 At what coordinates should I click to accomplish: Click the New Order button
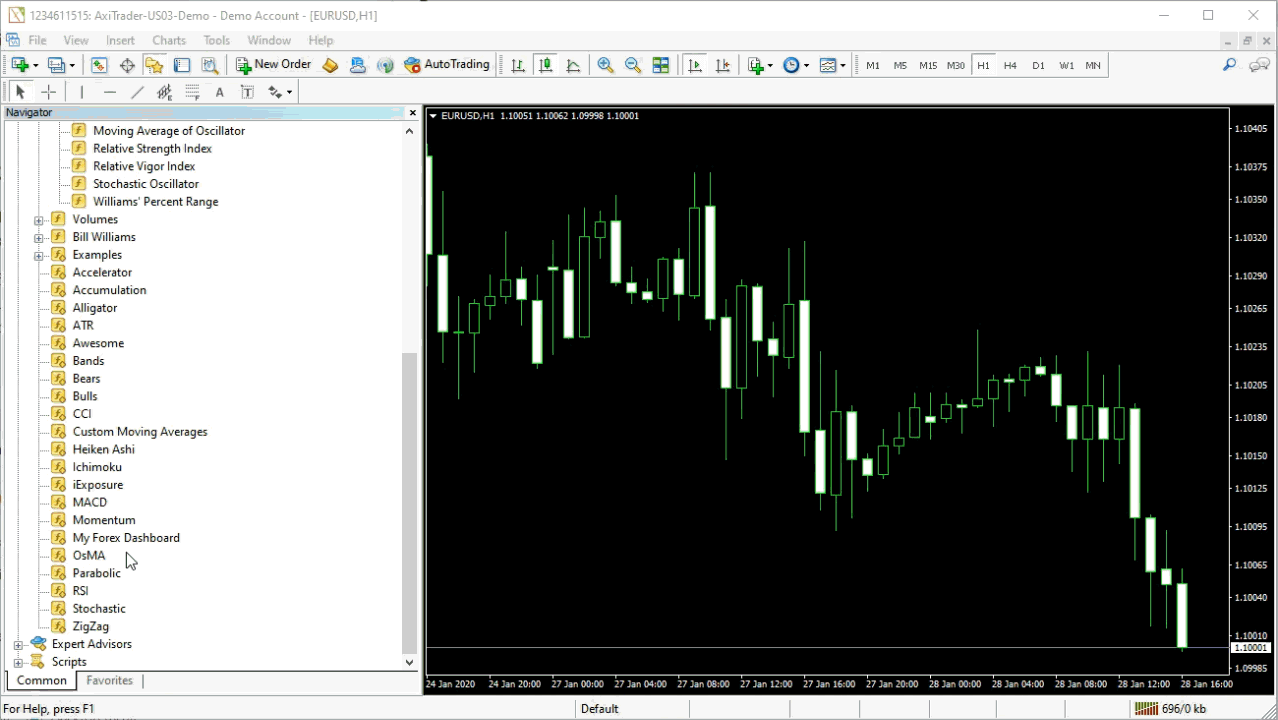[x=274, y=65]
